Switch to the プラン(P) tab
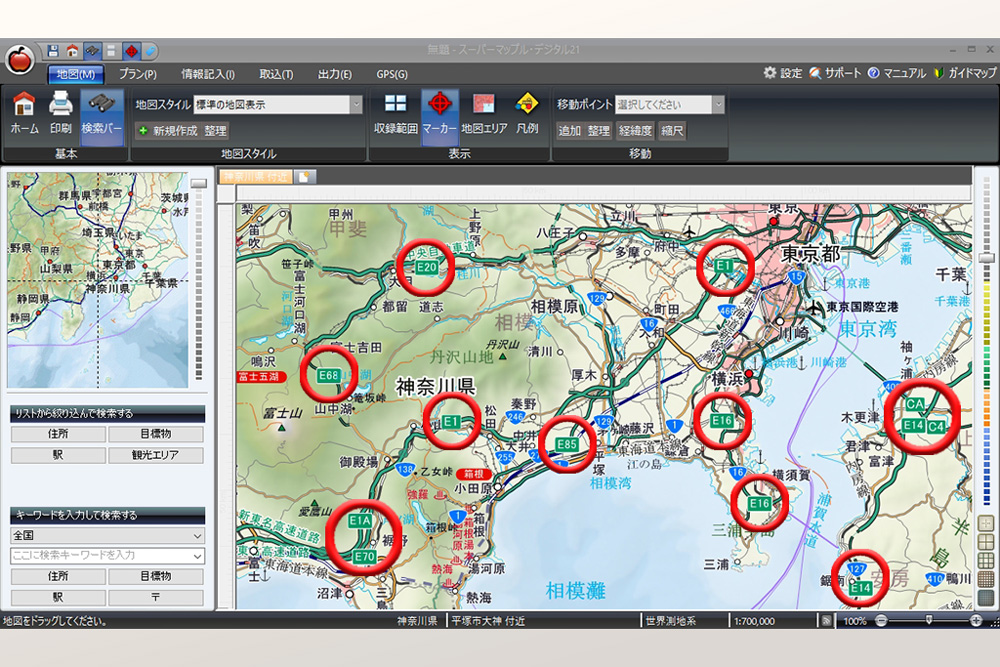 (x=138, y=74)
